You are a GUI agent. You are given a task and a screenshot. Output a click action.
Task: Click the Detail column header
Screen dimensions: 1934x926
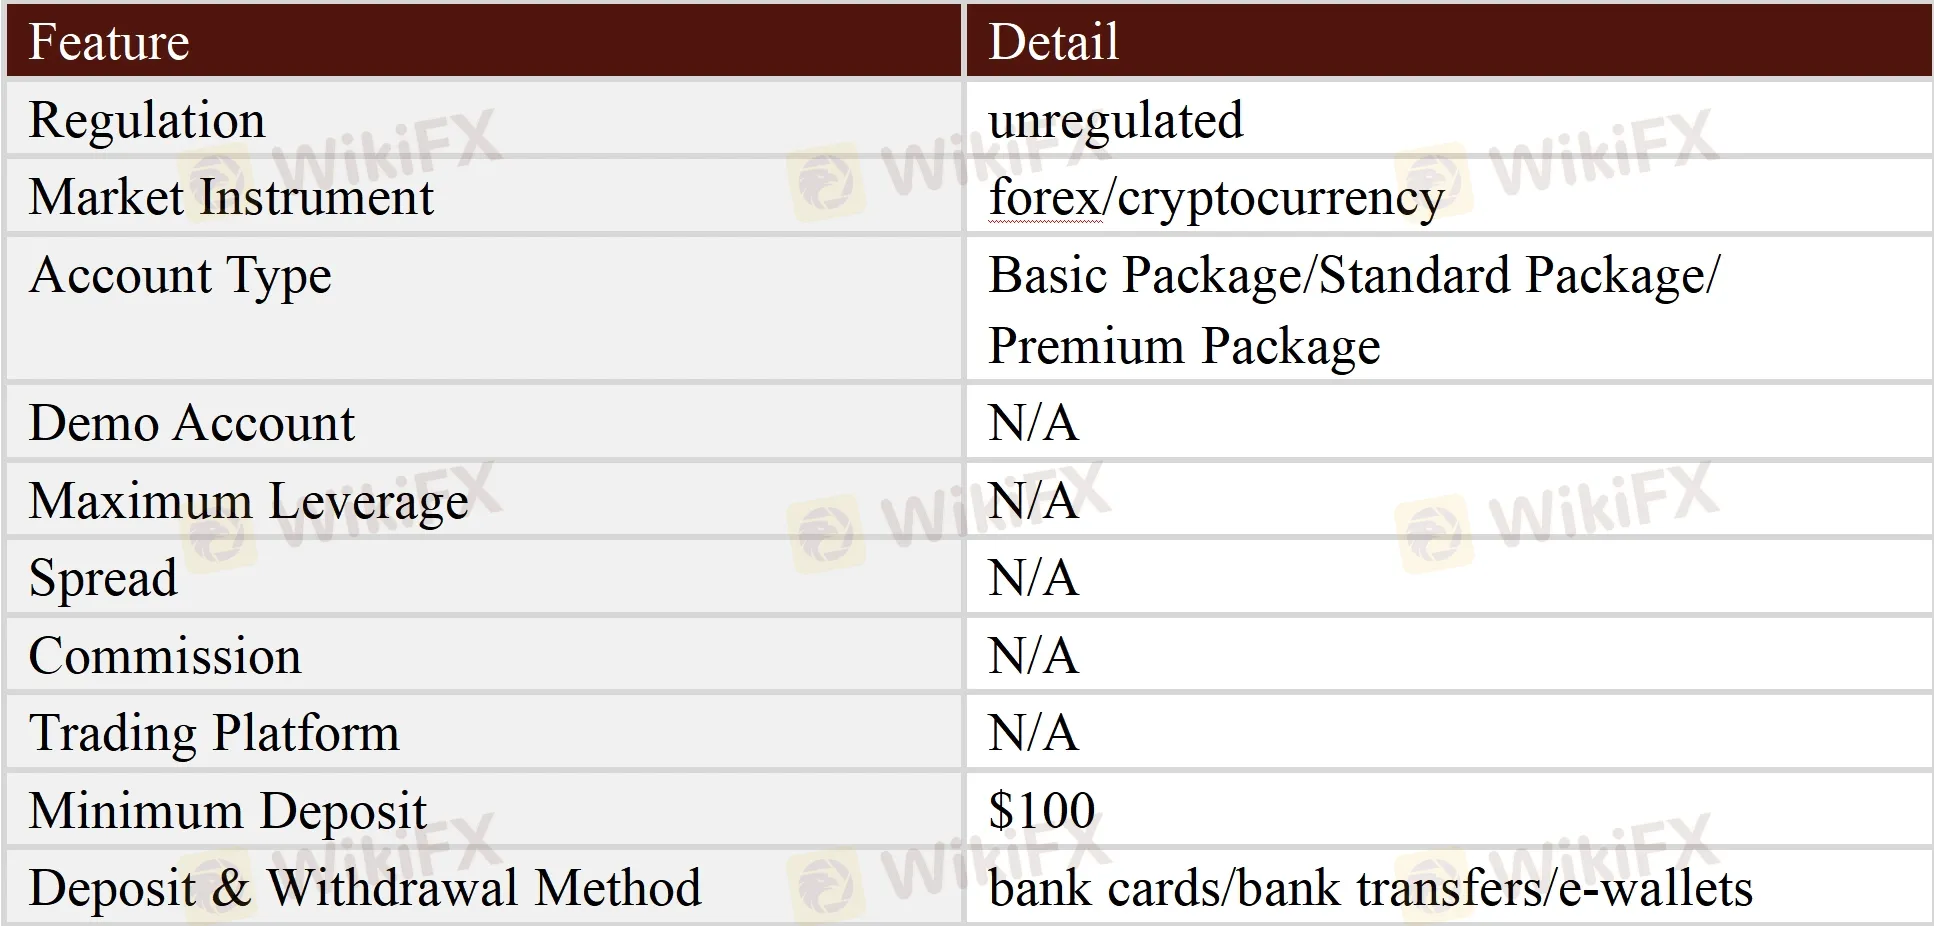click(1053, 42)
